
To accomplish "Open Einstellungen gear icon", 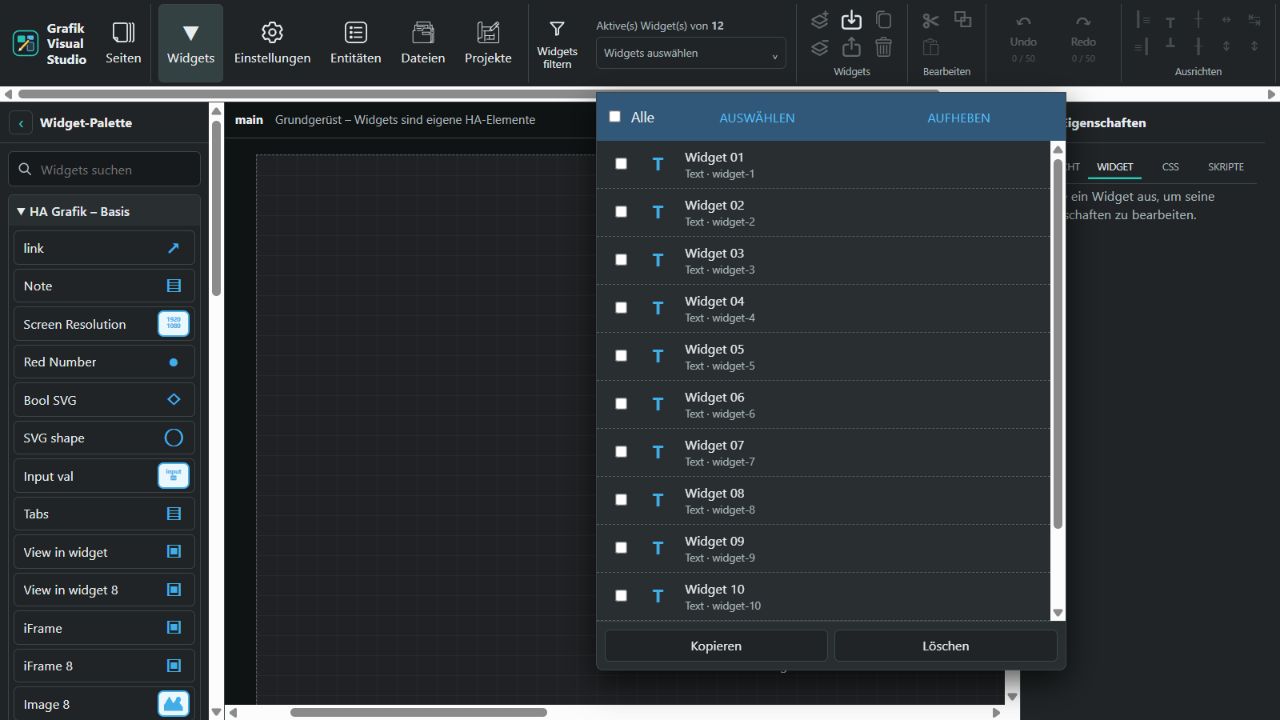I will tap(272, 32).
